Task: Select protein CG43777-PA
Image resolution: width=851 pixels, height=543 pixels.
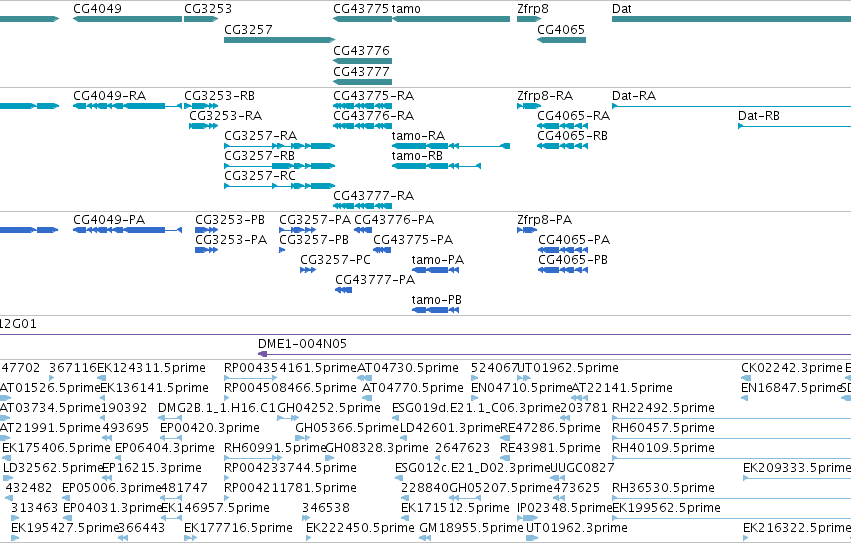Action: [344, 291]
